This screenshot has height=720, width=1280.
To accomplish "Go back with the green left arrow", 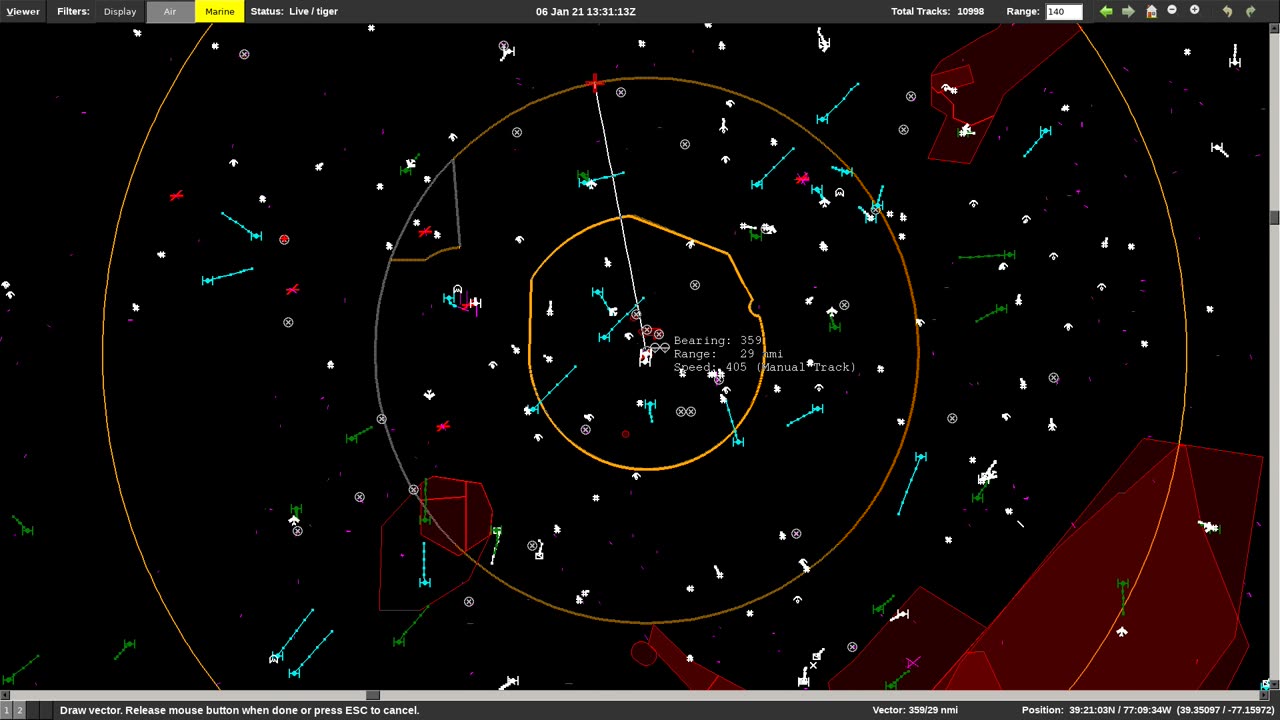I will [1106, 11].
